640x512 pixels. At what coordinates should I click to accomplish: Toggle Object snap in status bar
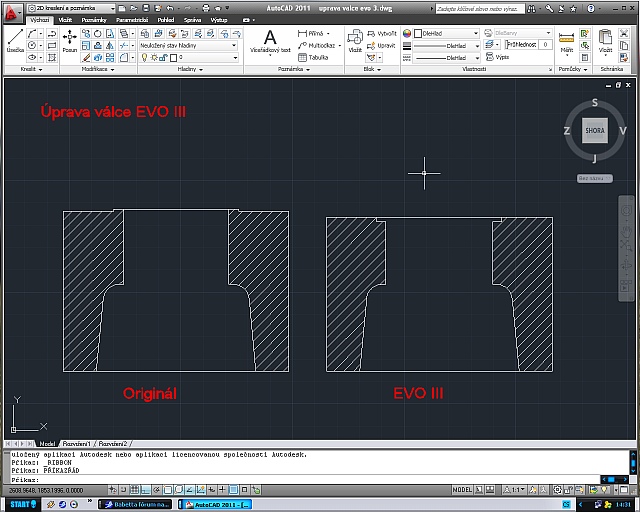click(167, 490)
